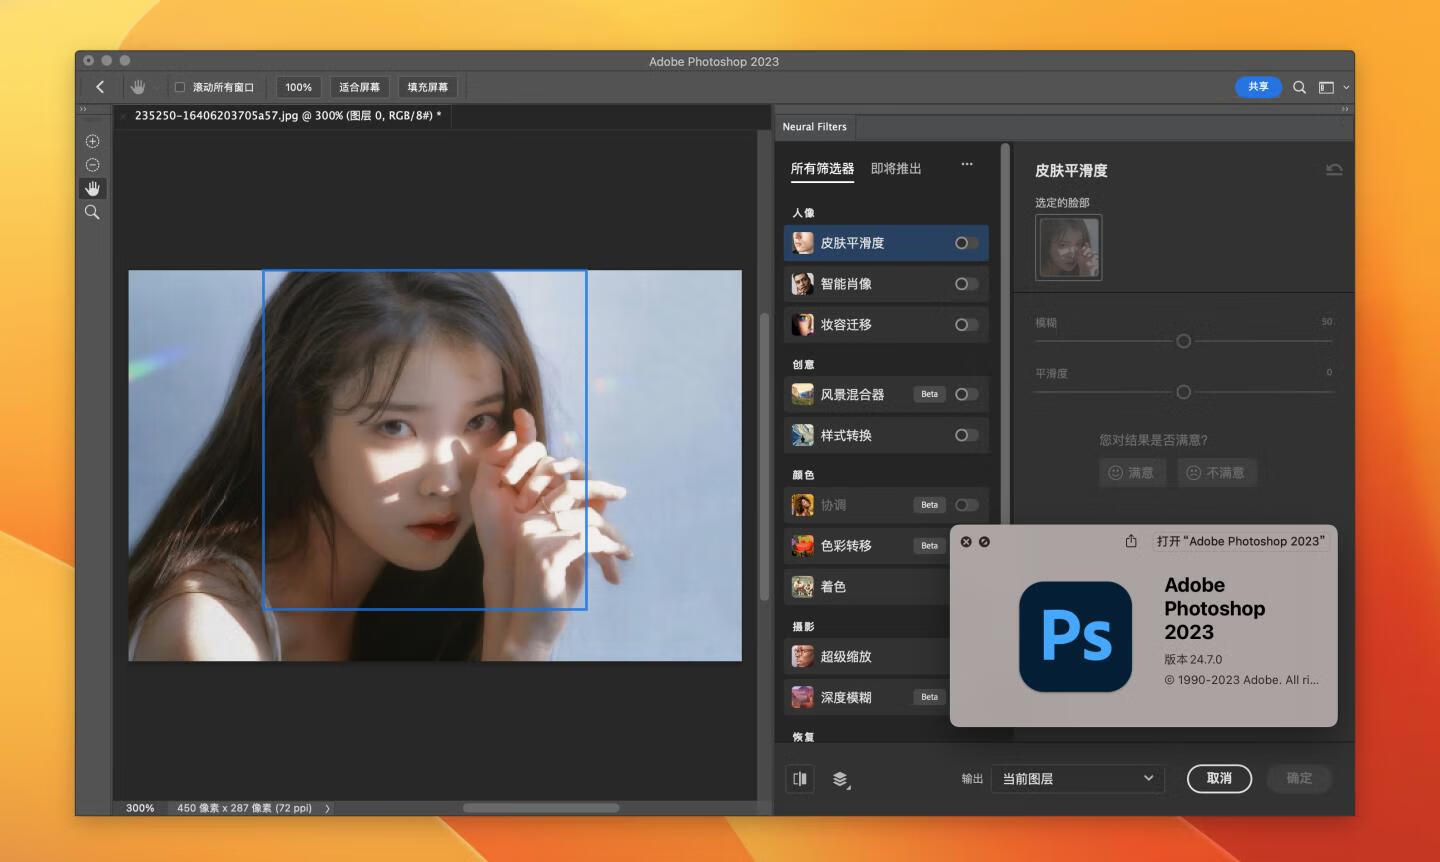Screen dimensions: 1440x862
Task: Select the Zoom magnifier tool in left toolbar
Action: click(92, 212)
